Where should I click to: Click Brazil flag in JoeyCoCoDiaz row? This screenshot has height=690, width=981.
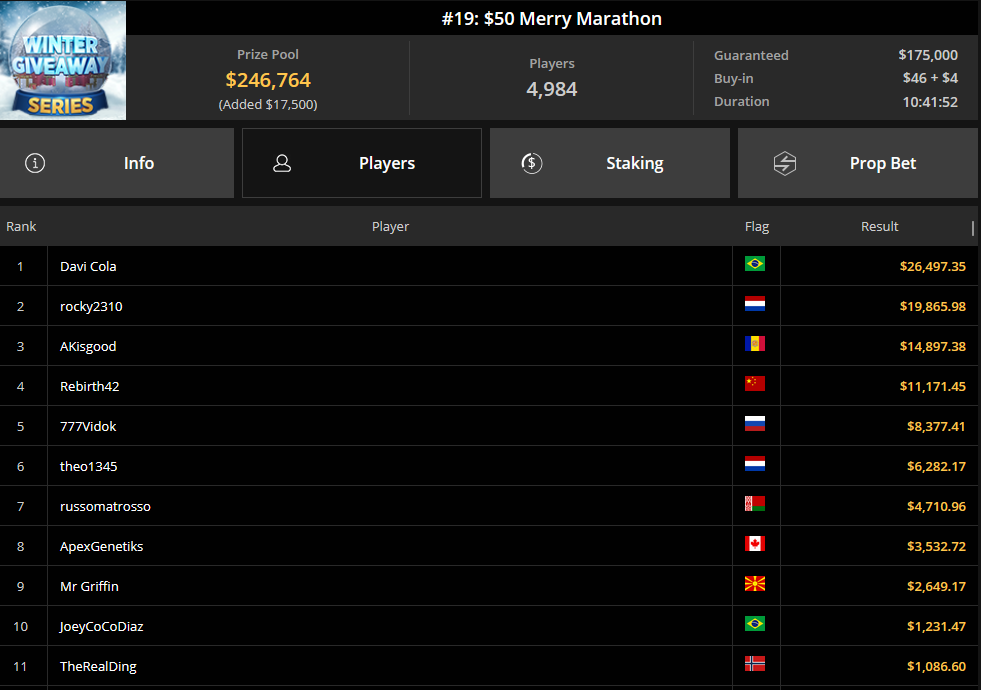coord(755,624)
